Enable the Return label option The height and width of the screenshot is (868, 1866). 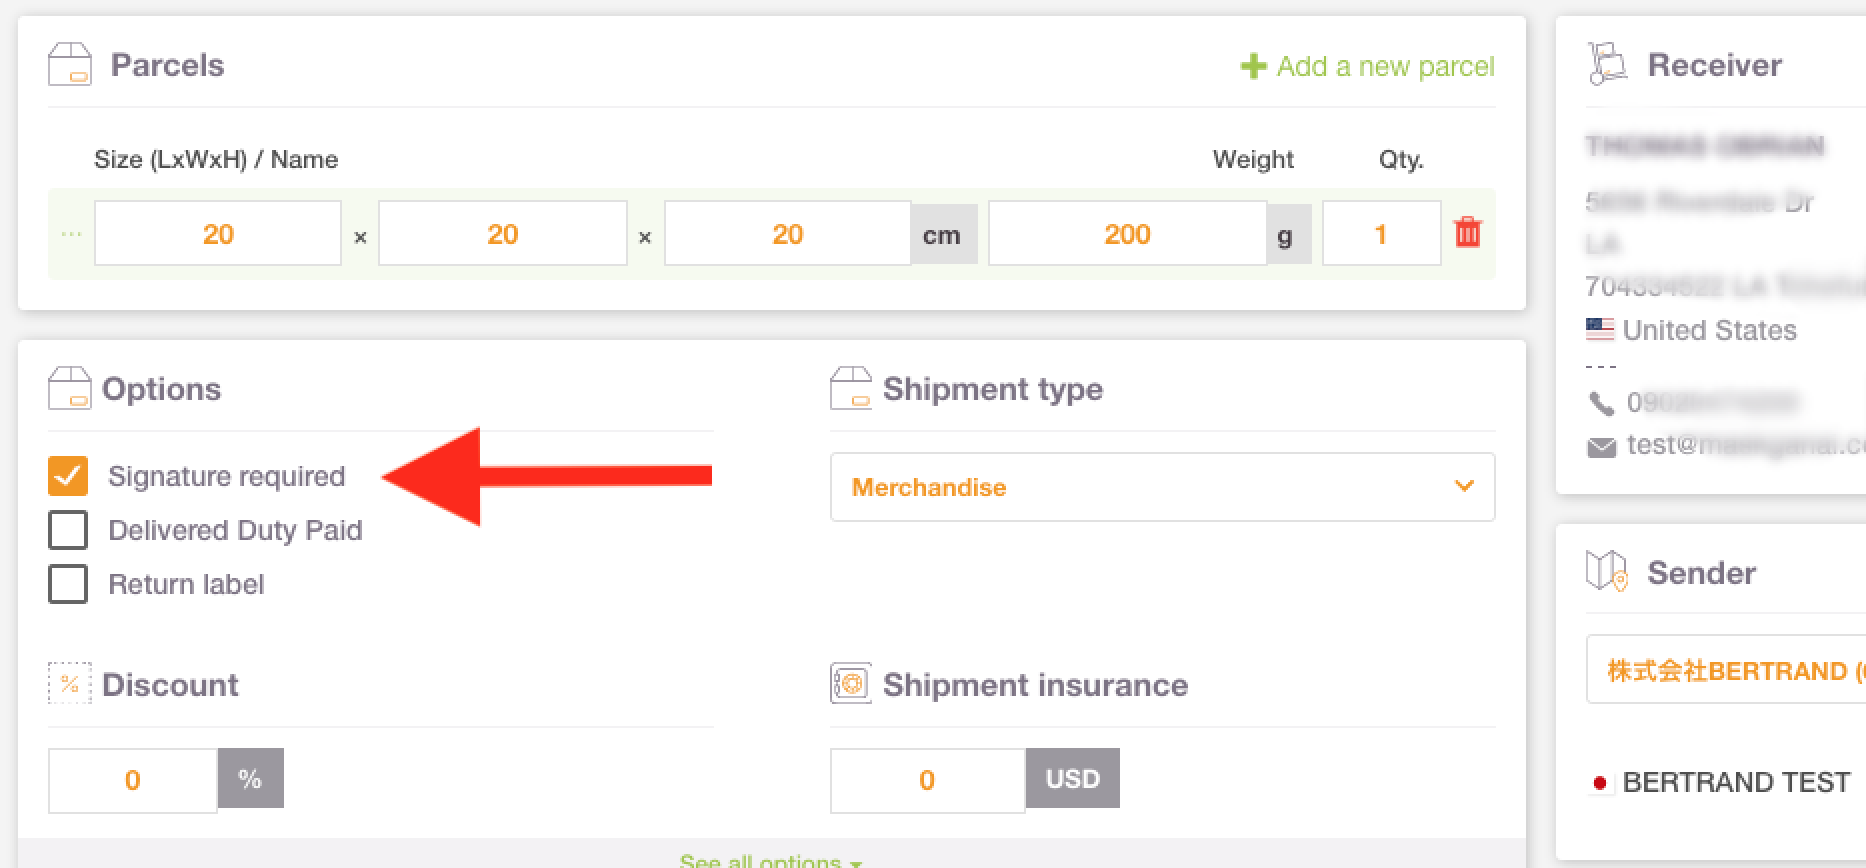pyautogui.click(x=67, y=584)
